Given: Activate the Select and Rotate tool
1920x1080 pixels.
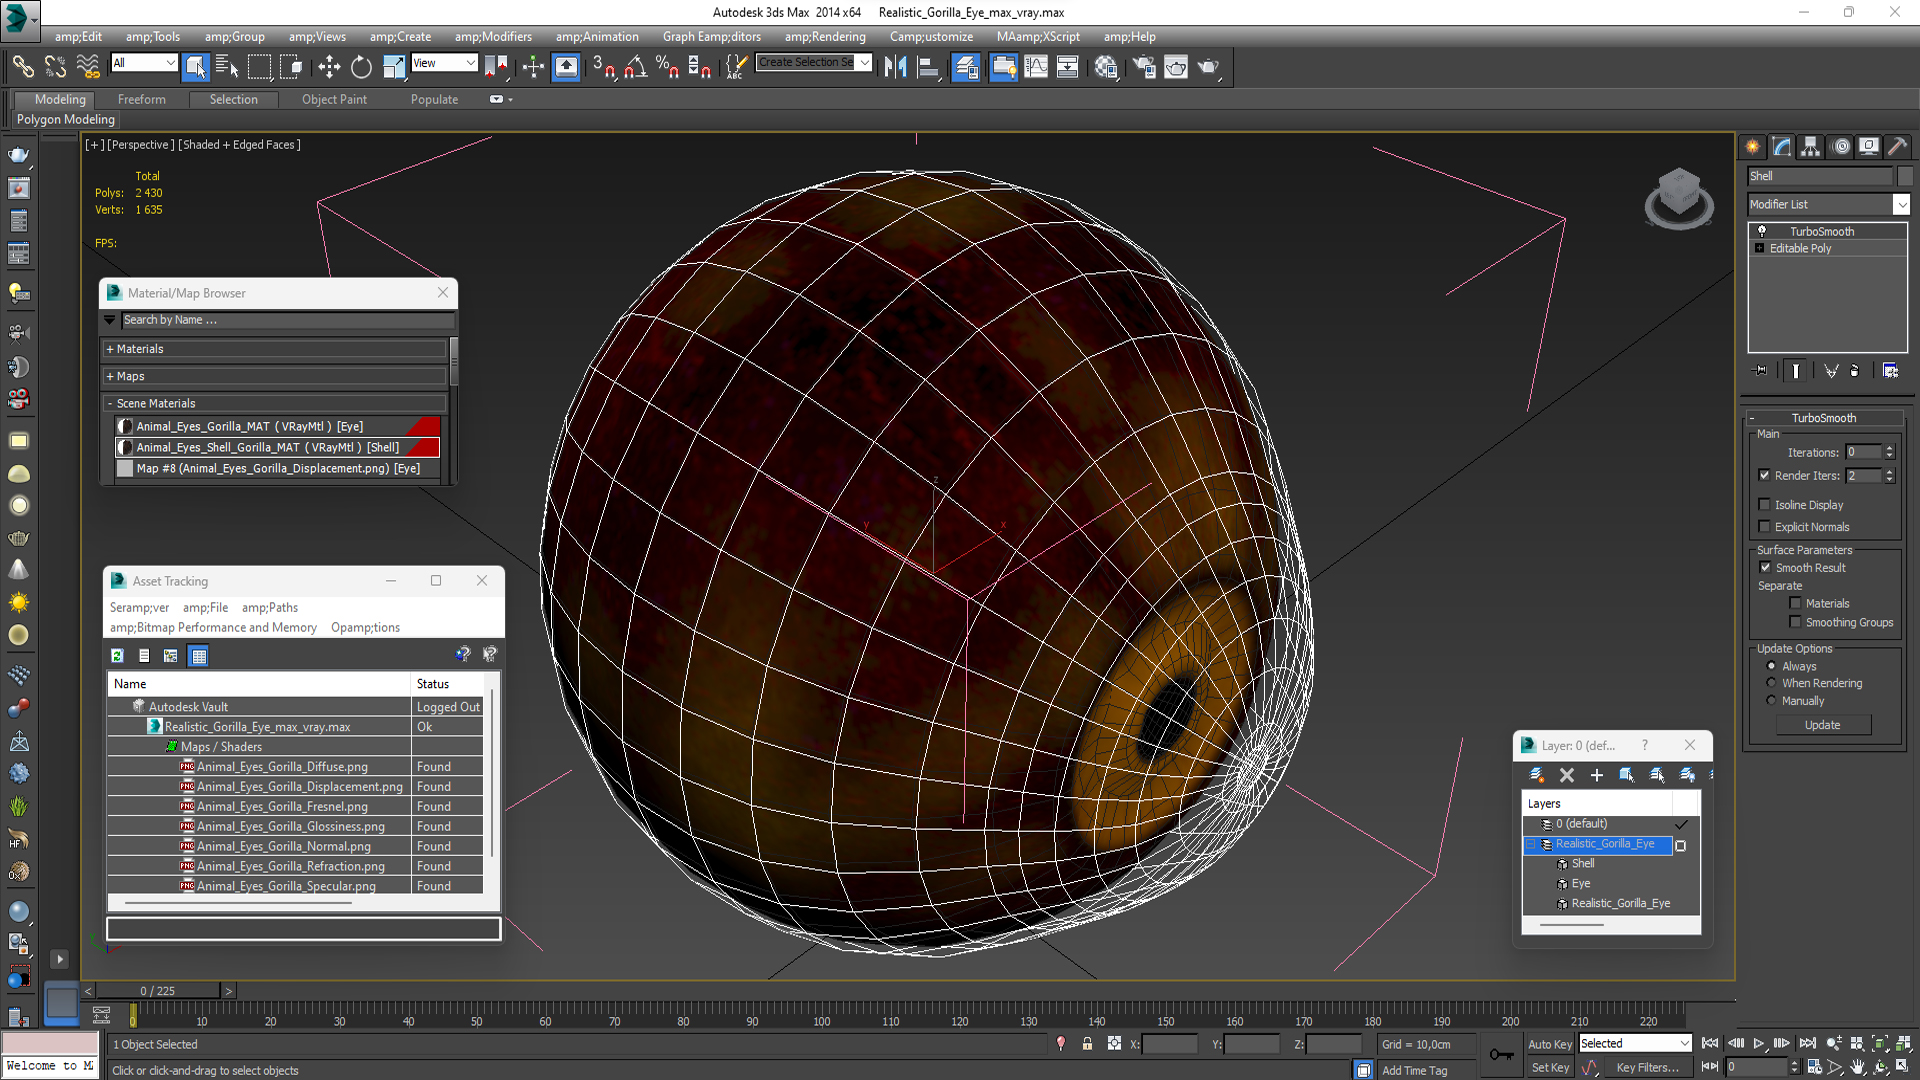Looking at the screenshot, I should [361, 67].
